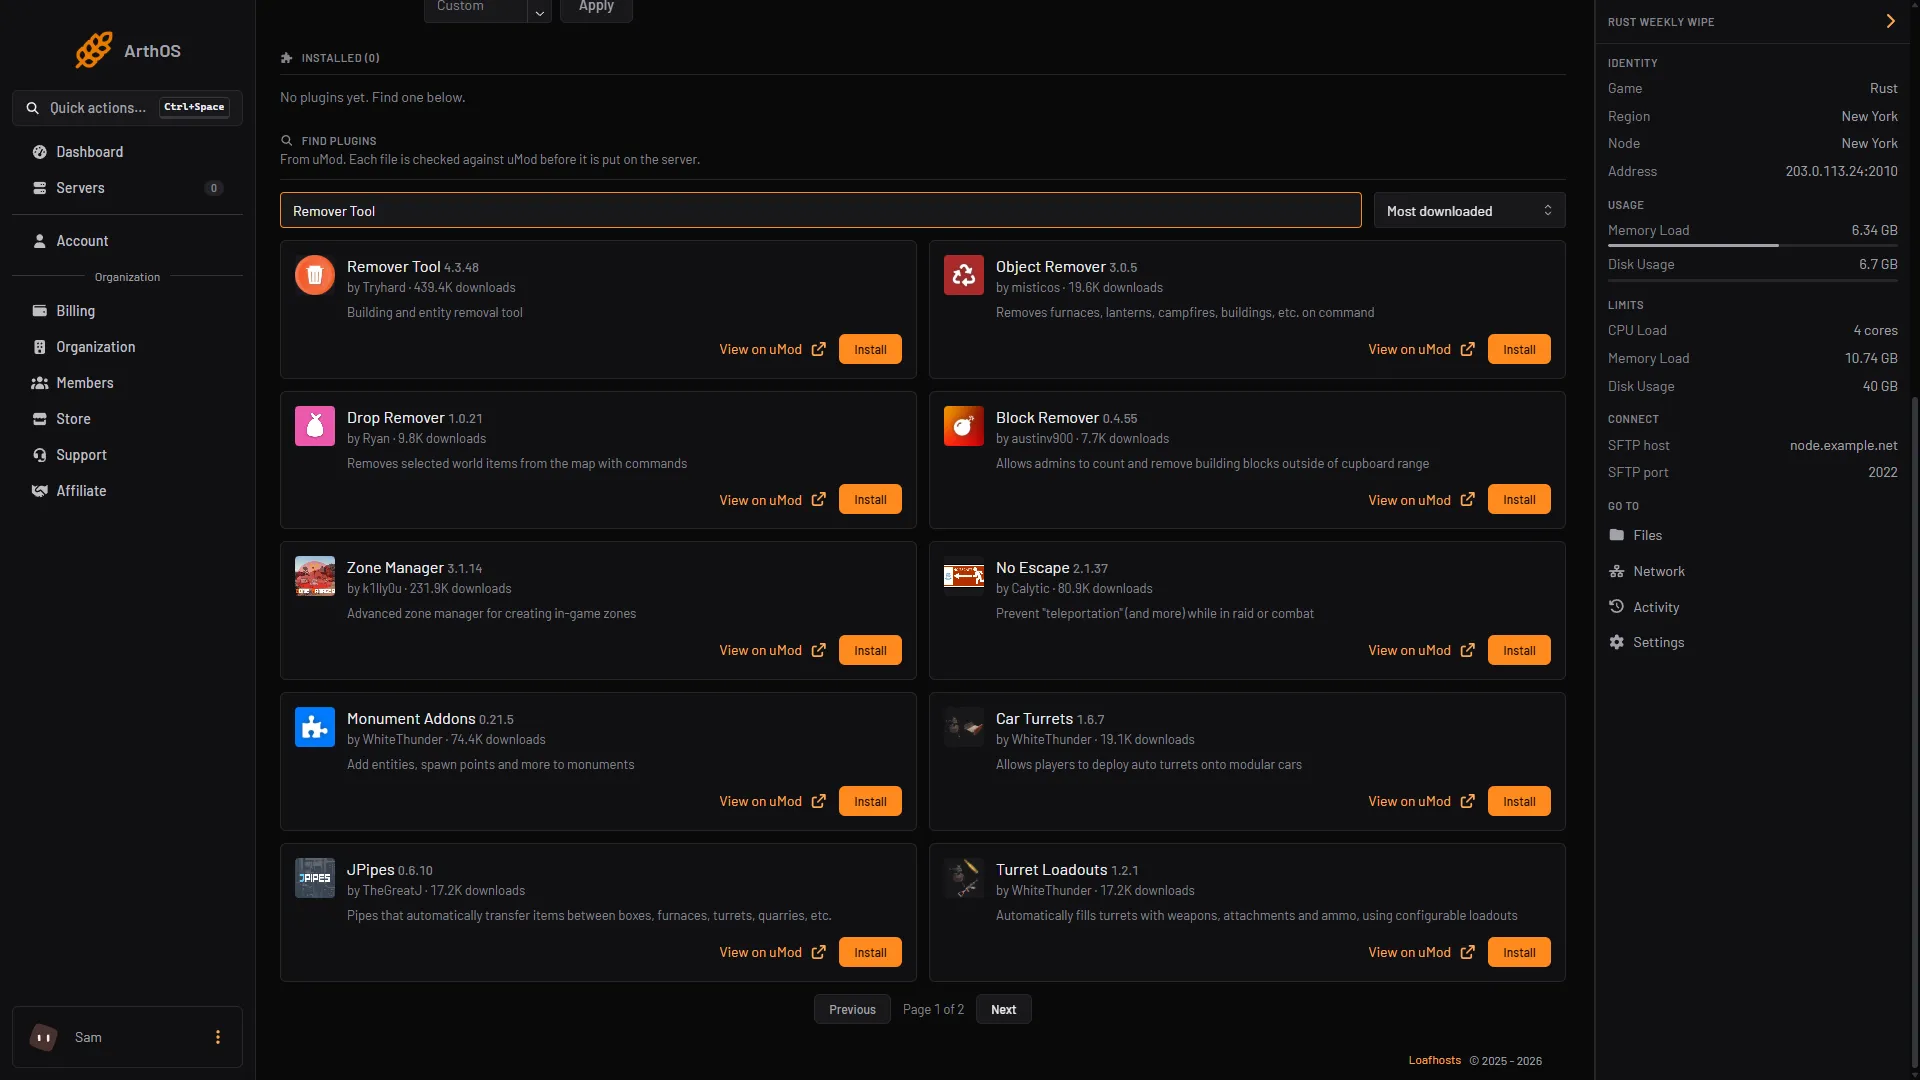Image resolution: width=1920 pixels, height=1080 pixels.
Task: Click the Memory Load usage bar
Action: [1752, 245]
